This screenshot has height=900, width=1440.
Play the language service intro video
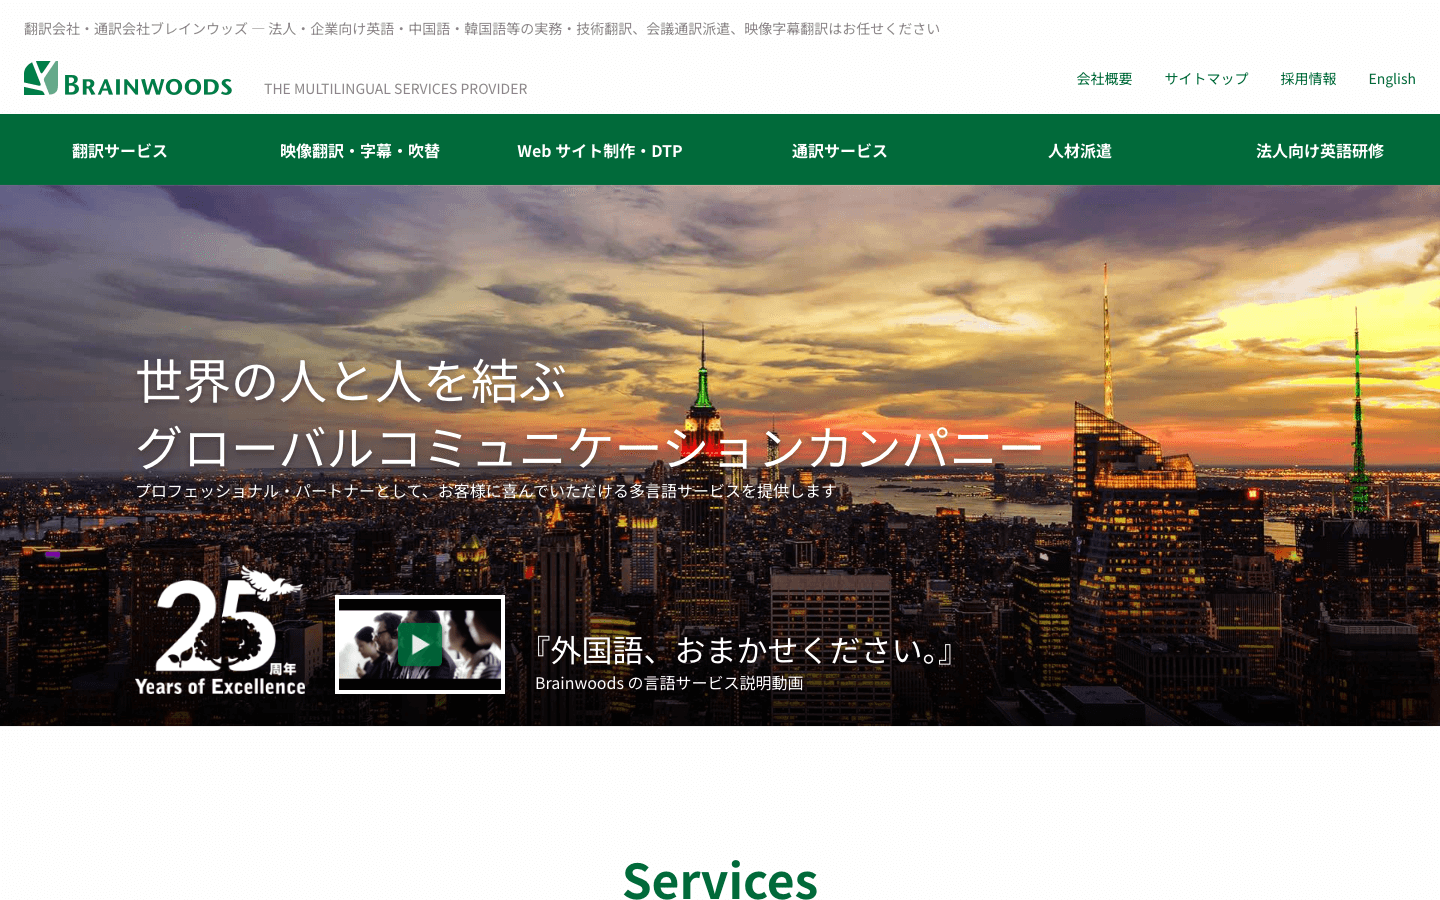tap(420, 645)
